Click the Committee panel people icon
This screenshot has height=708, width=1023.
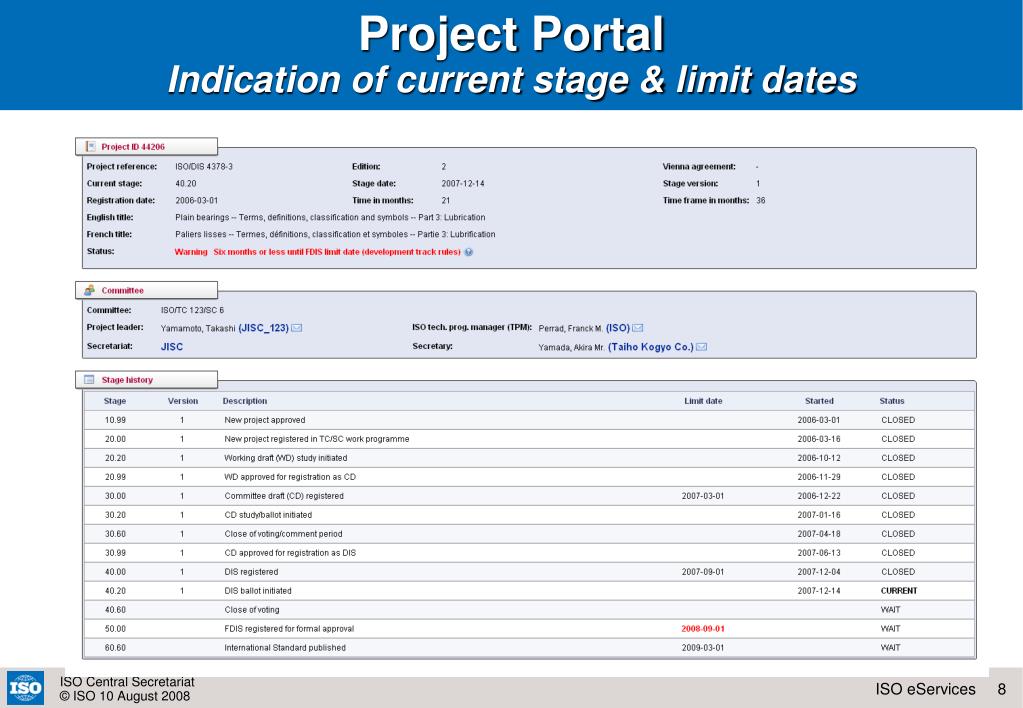[x=90, y=290]
